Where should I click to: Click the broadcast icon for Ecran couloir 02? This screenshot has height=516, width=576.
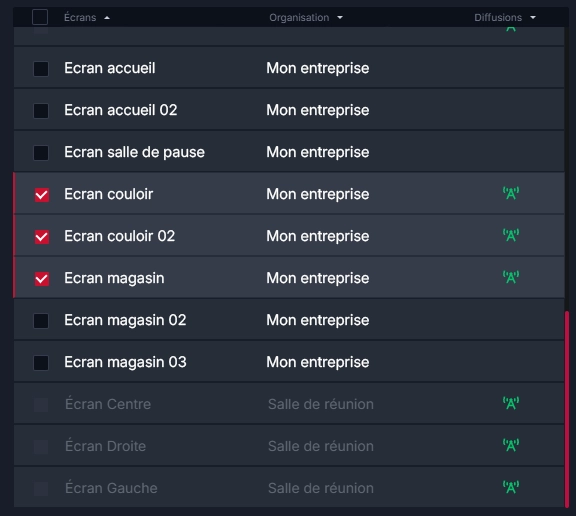tap(511, 235)
